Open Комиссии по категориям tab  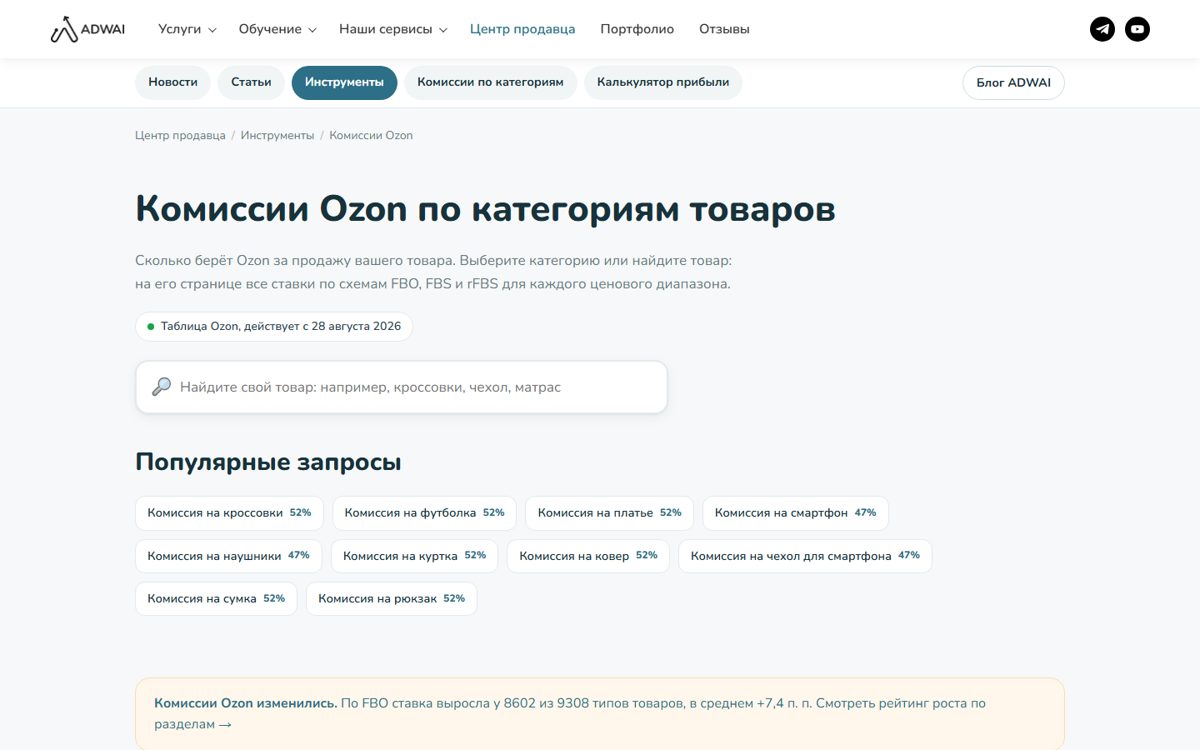point(490,83)
